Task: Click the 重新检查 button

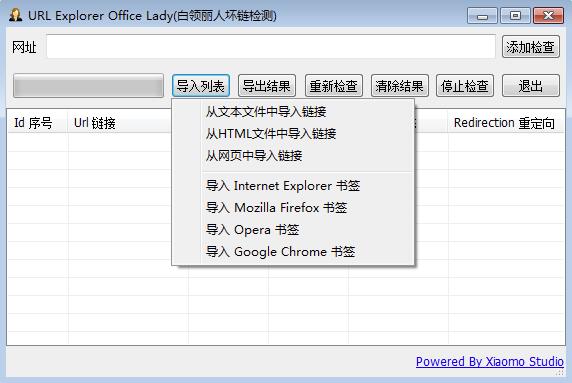Action: (333, 86)
